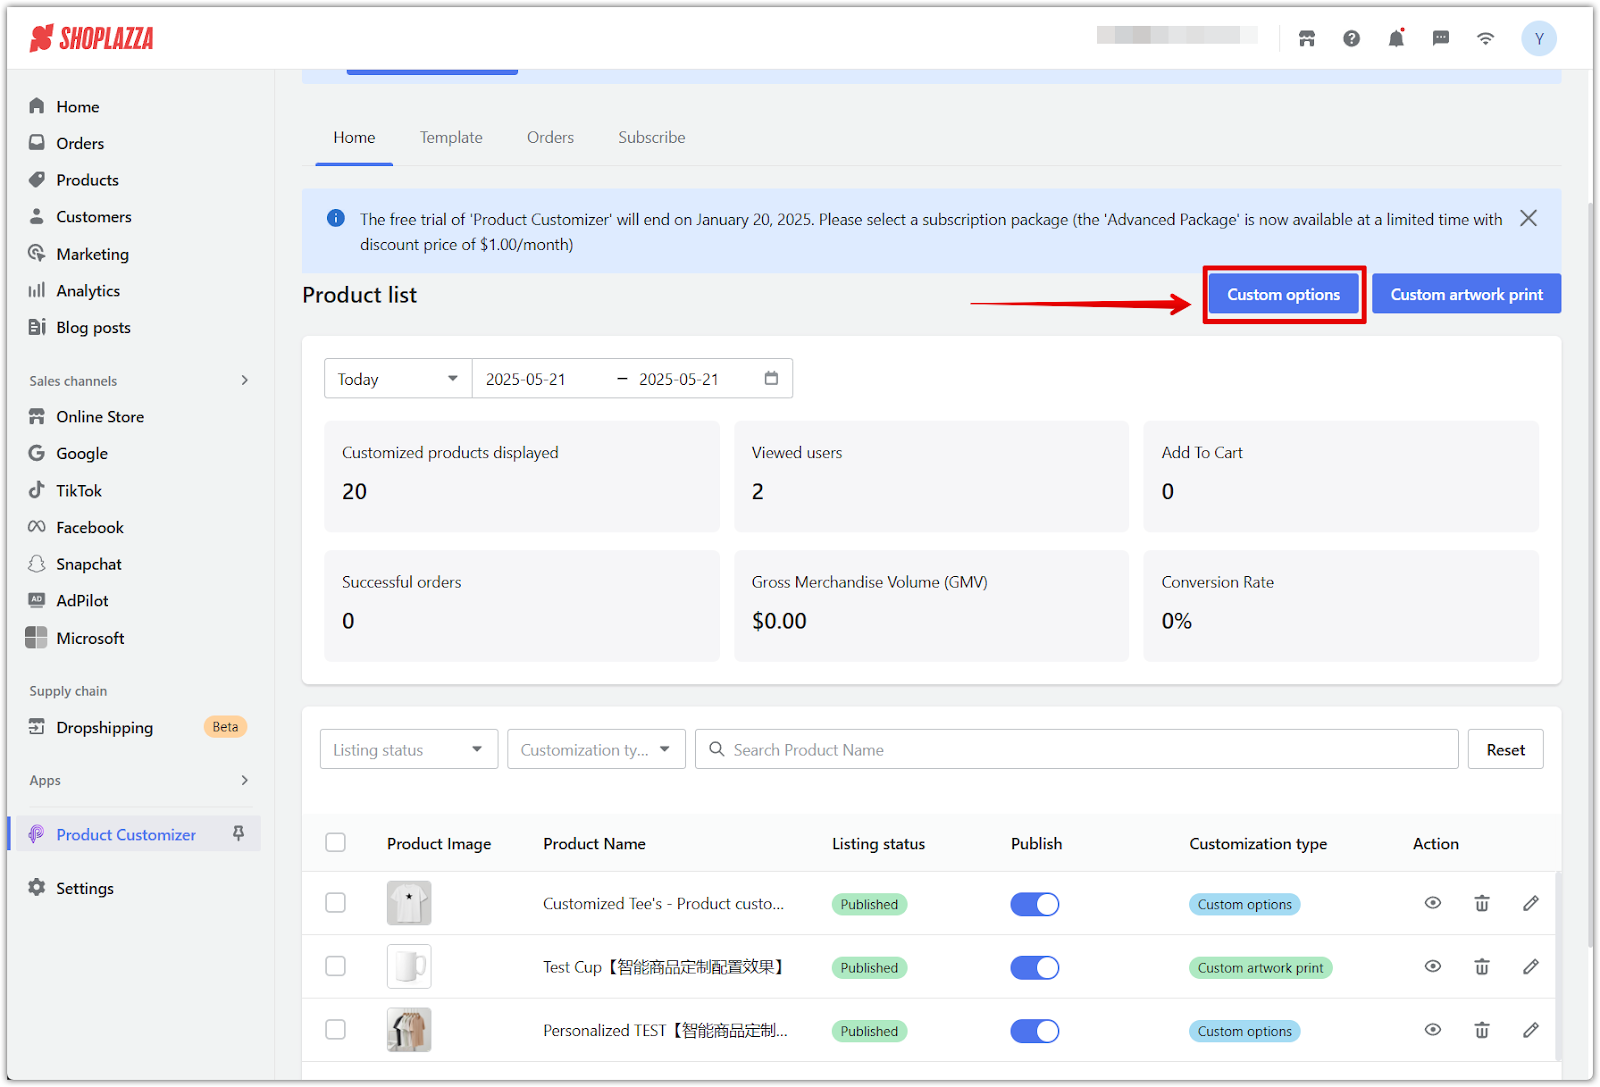1600x1087 pixels.
Task: Open the chat messages icon
Action: point(1441,38)
